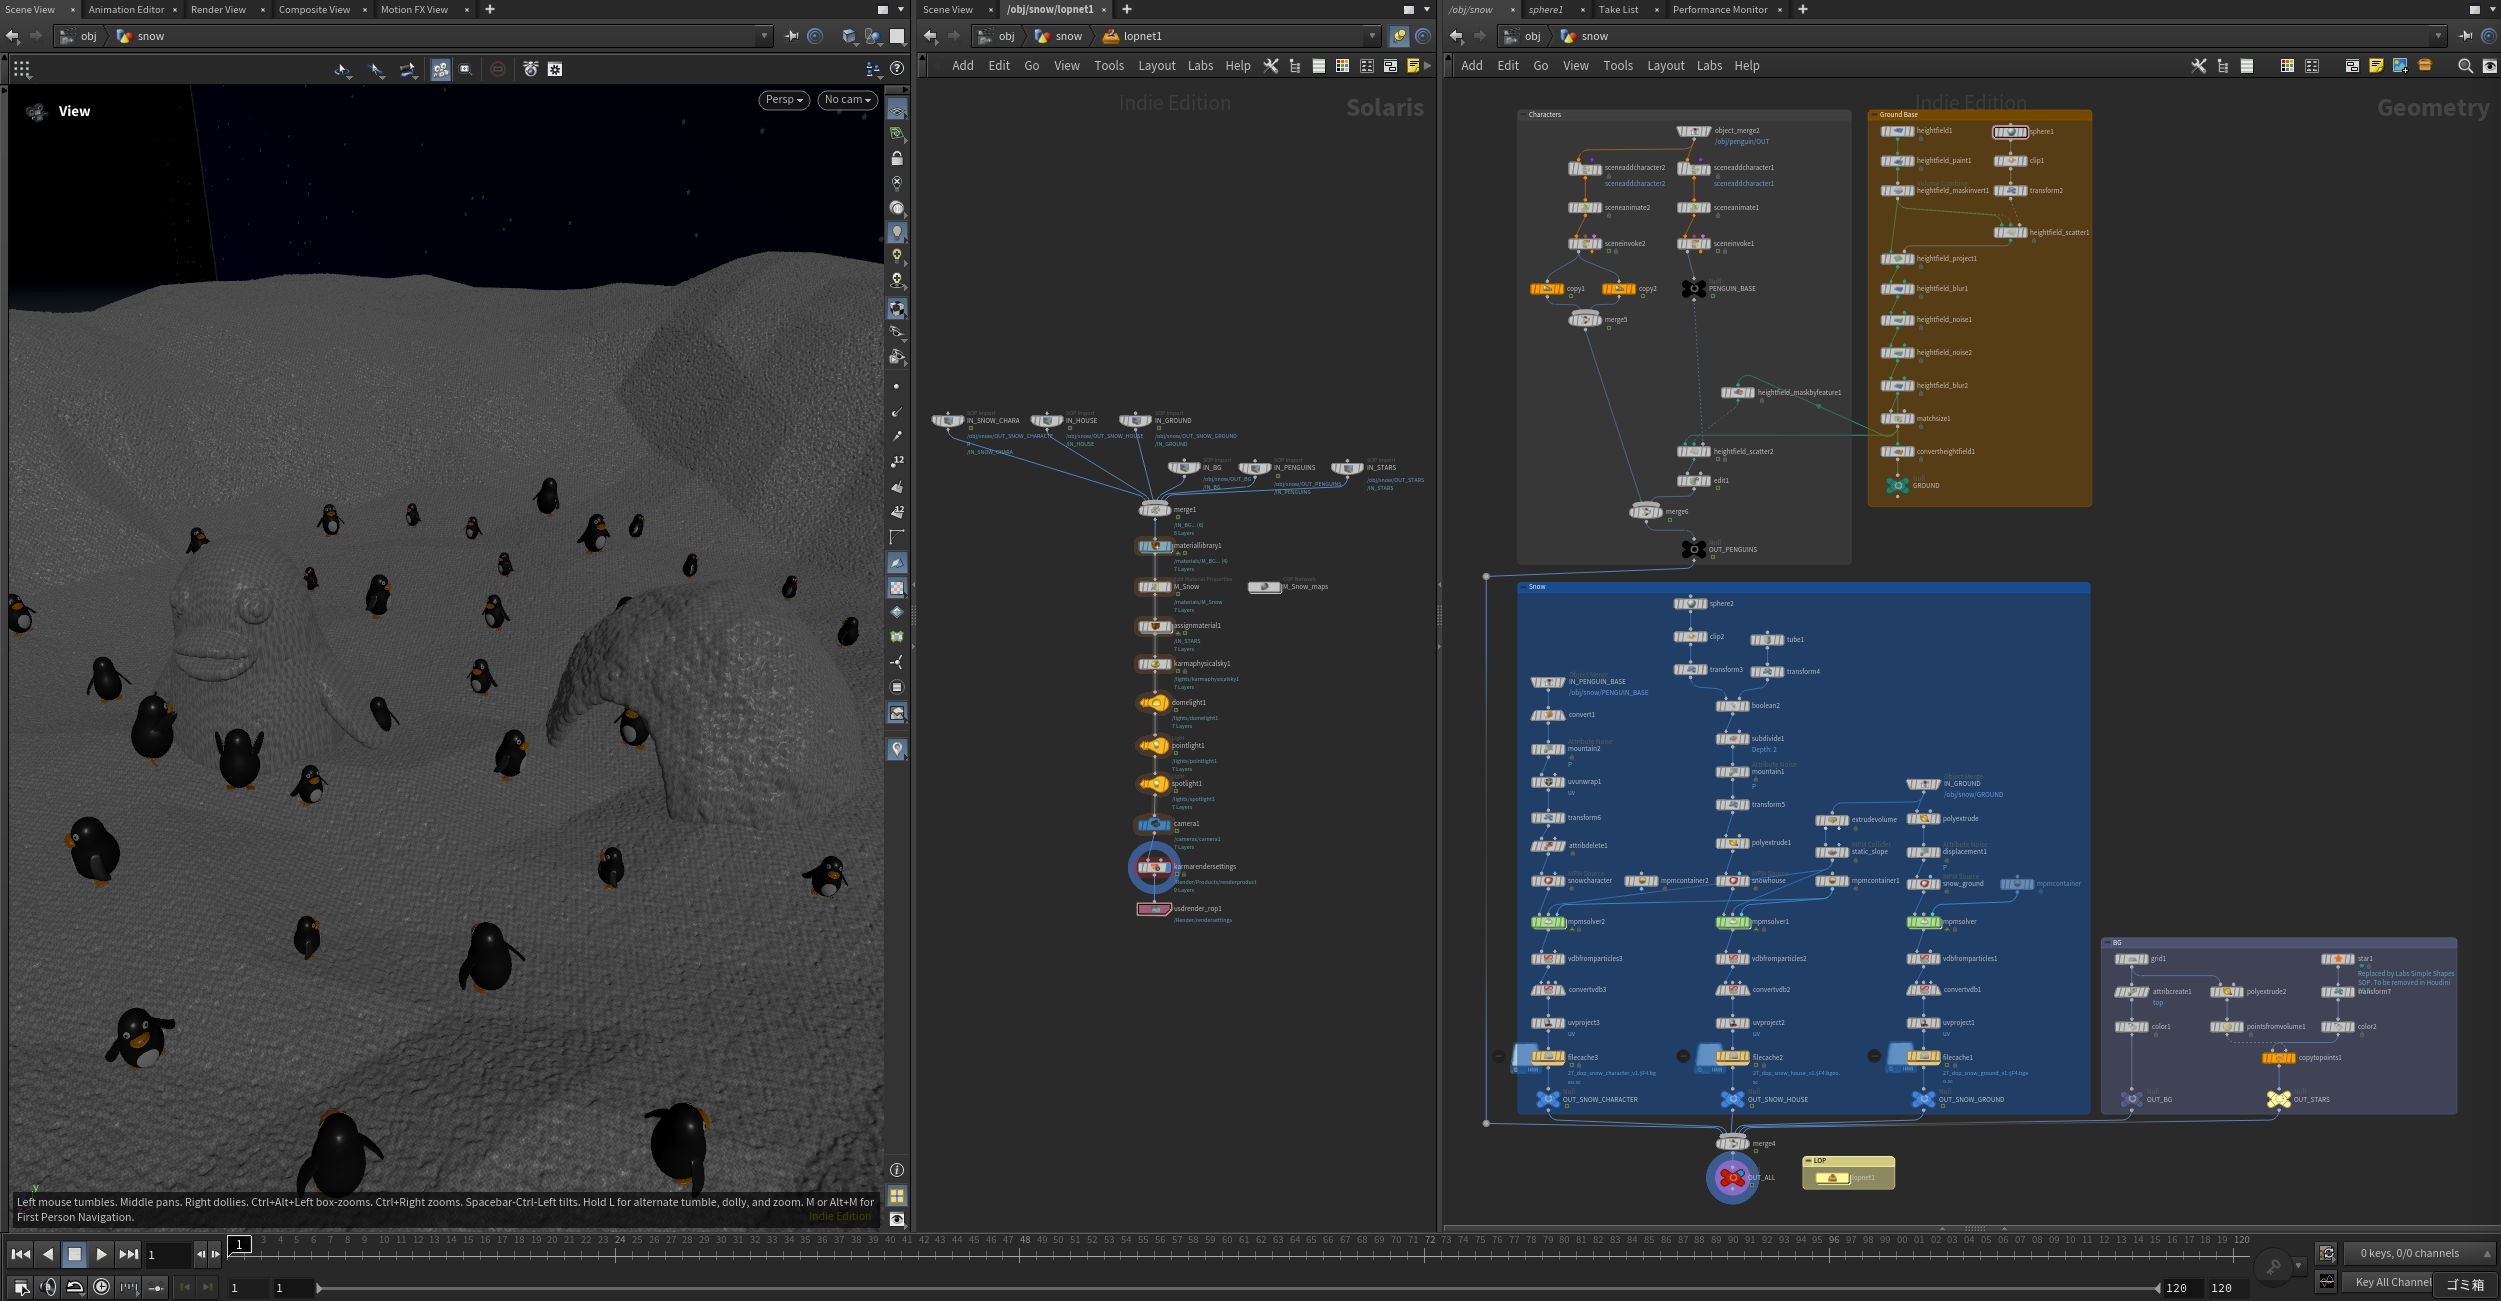Click the obj path segment in Geometry pane

pyautogui.click(x=1532, y=36)
